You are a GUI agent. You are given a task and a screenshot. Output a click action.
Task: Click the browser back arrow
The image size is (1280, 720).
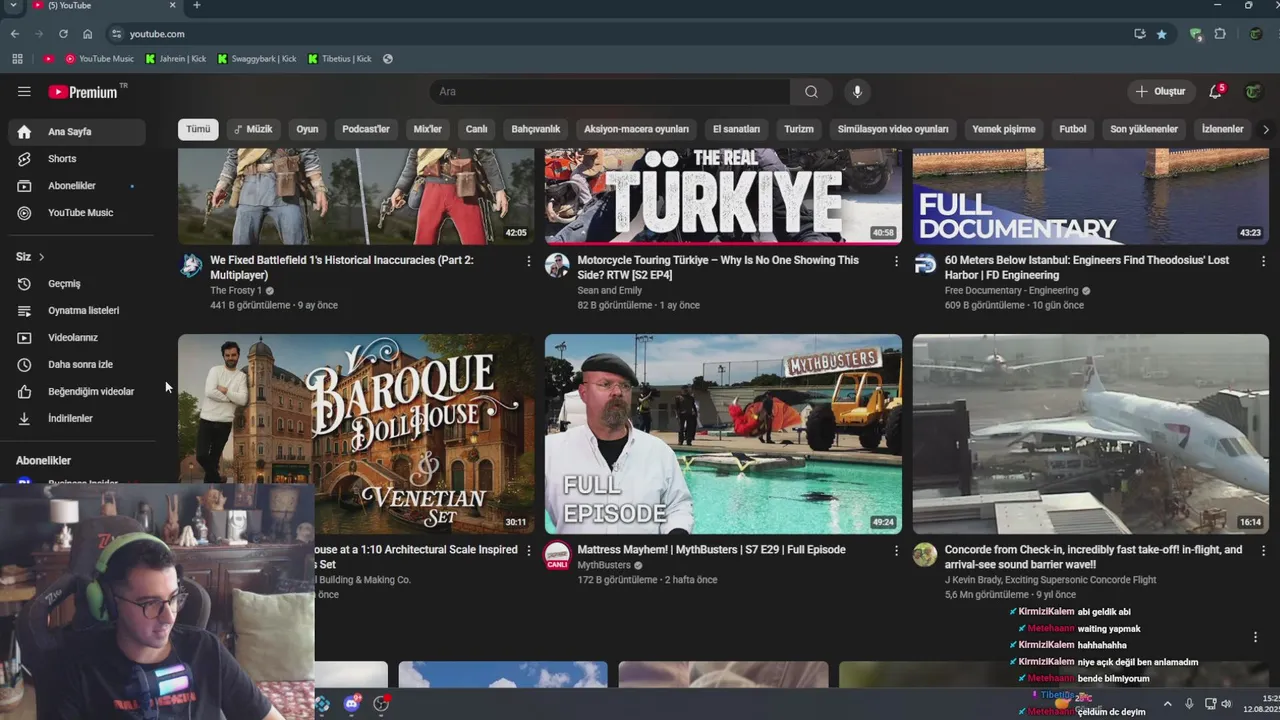15,34
